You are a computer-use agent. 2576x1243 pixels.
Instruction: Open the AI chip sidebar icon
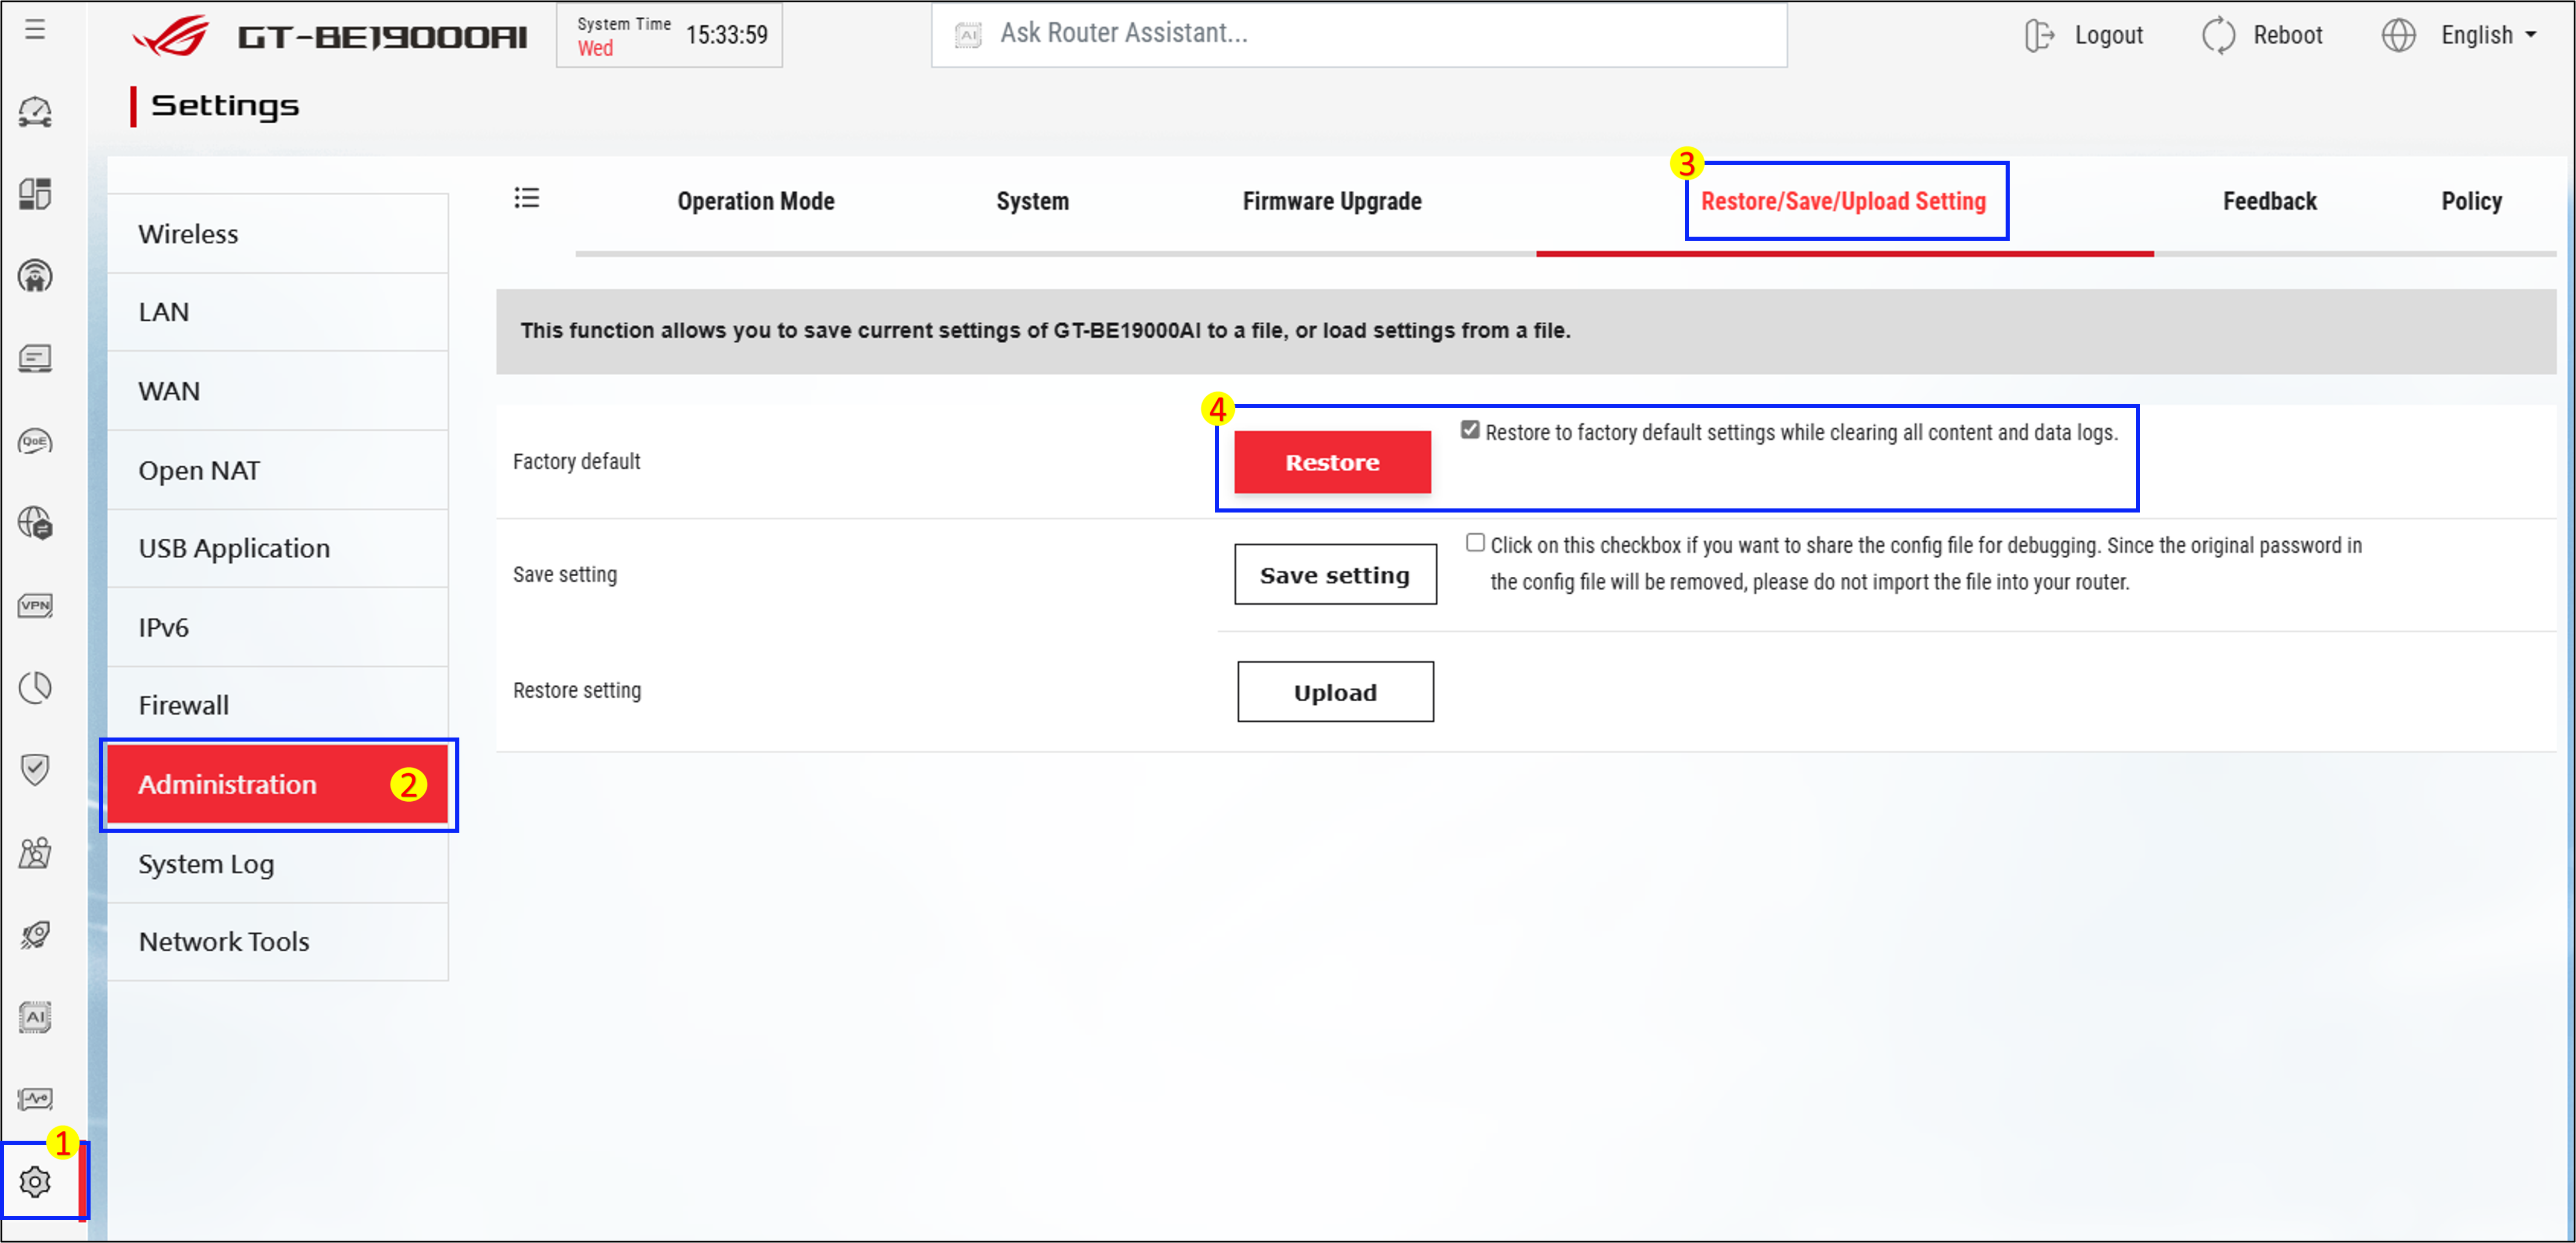[35, 1017]
